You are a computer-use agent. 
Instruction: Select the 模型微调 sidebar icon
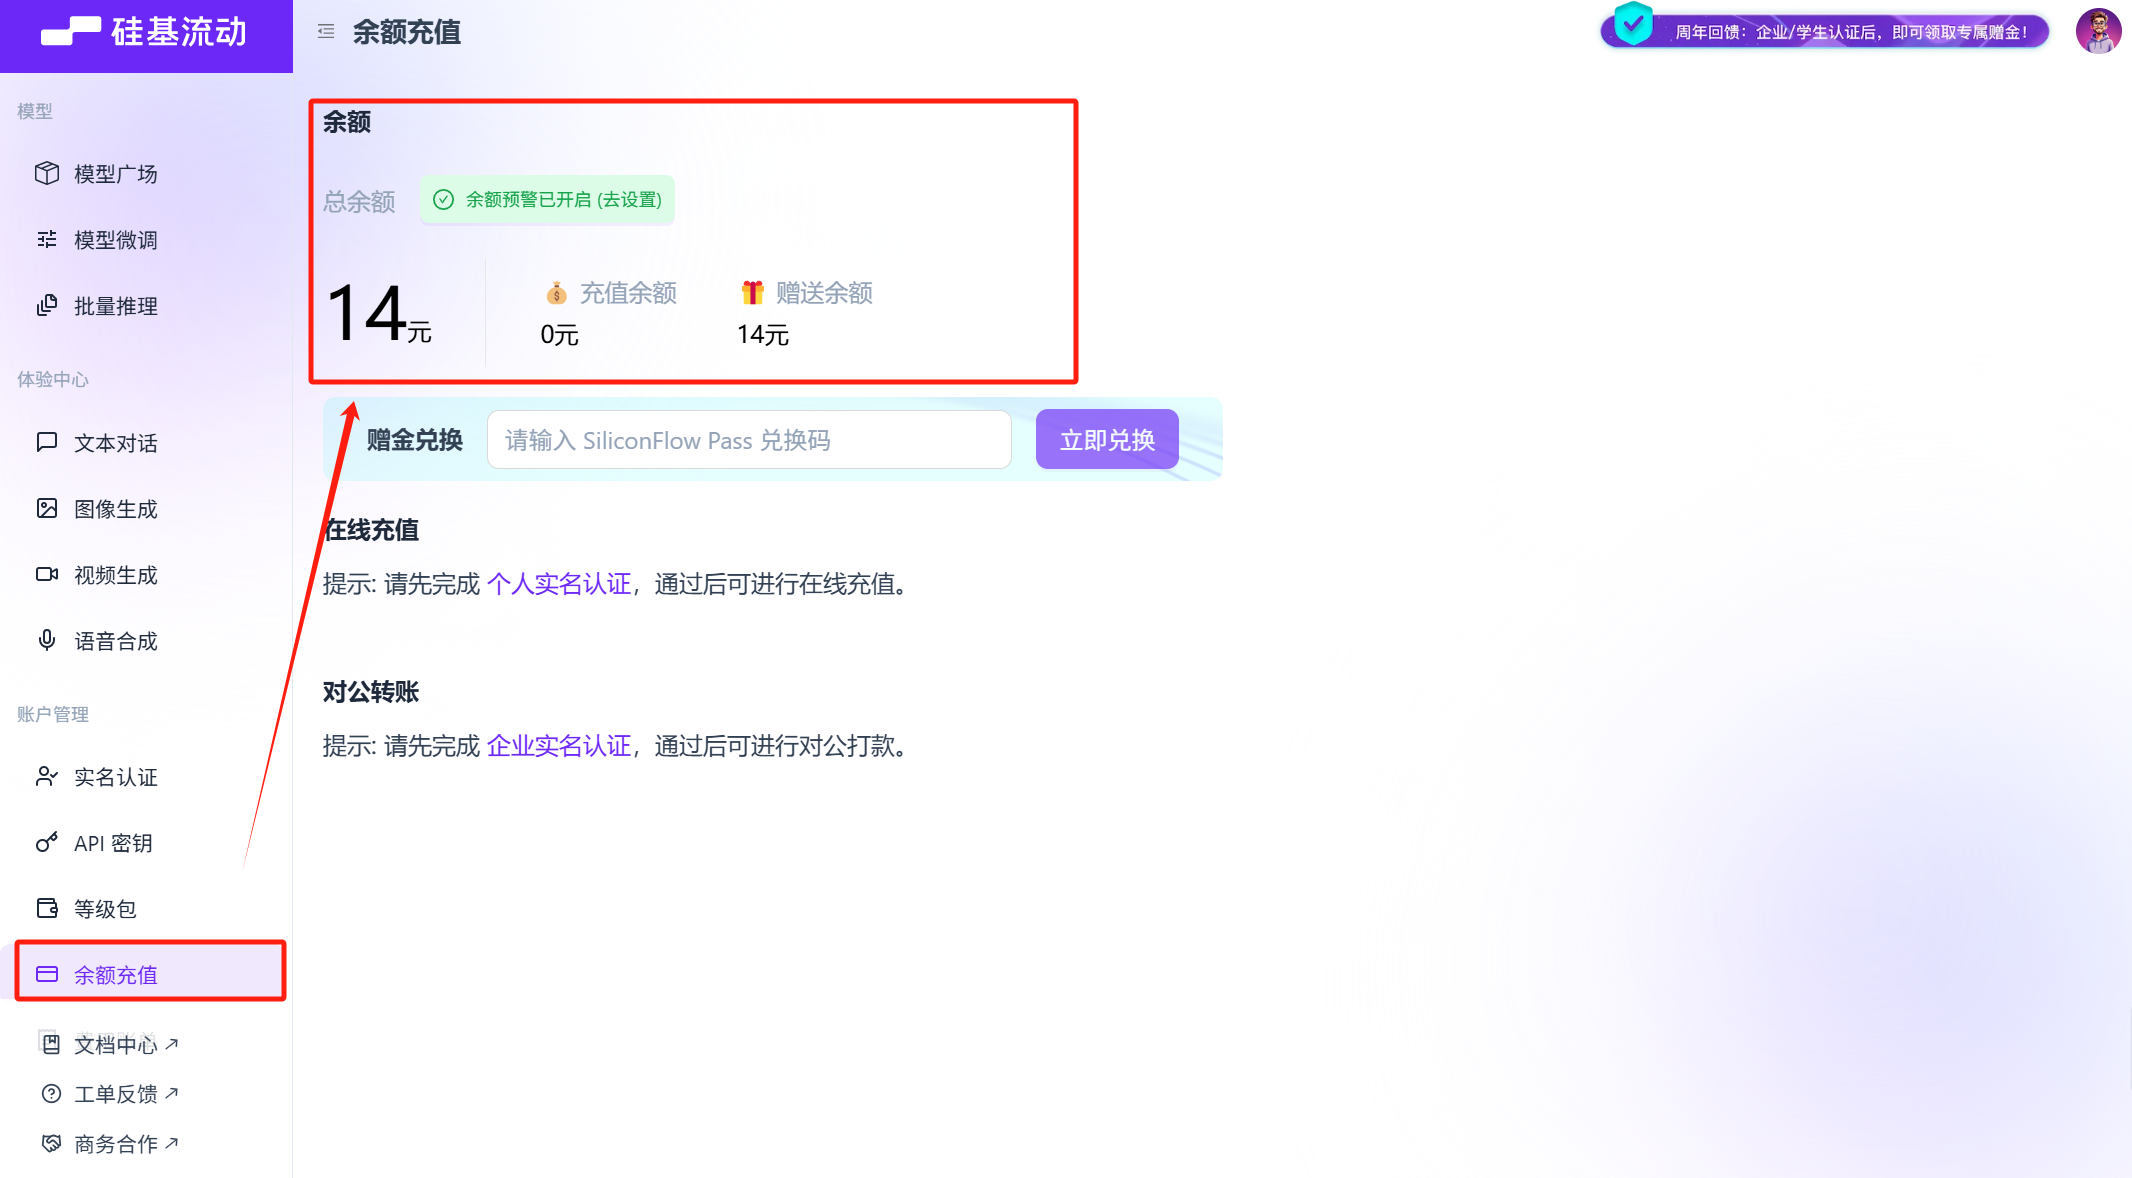click(113, 239)
